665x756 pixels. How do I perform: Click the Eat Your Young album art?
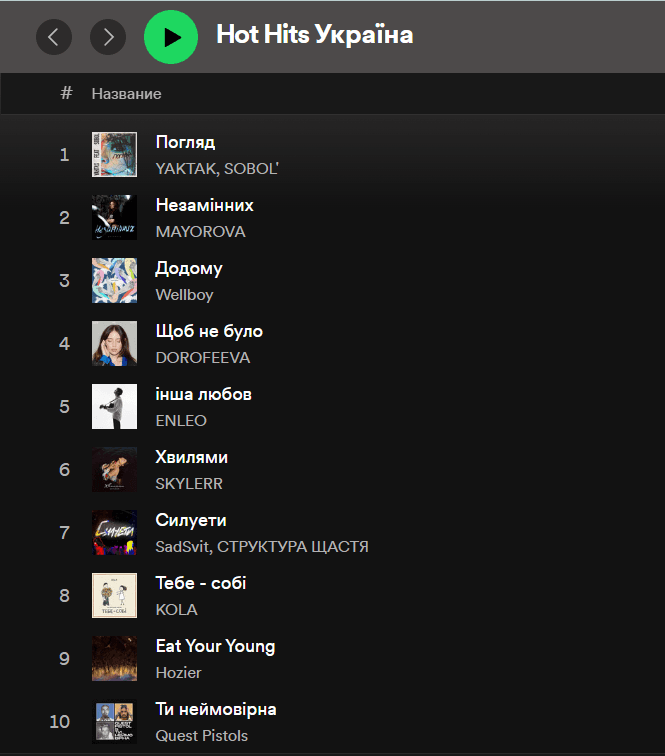click(x=114, y=659)
